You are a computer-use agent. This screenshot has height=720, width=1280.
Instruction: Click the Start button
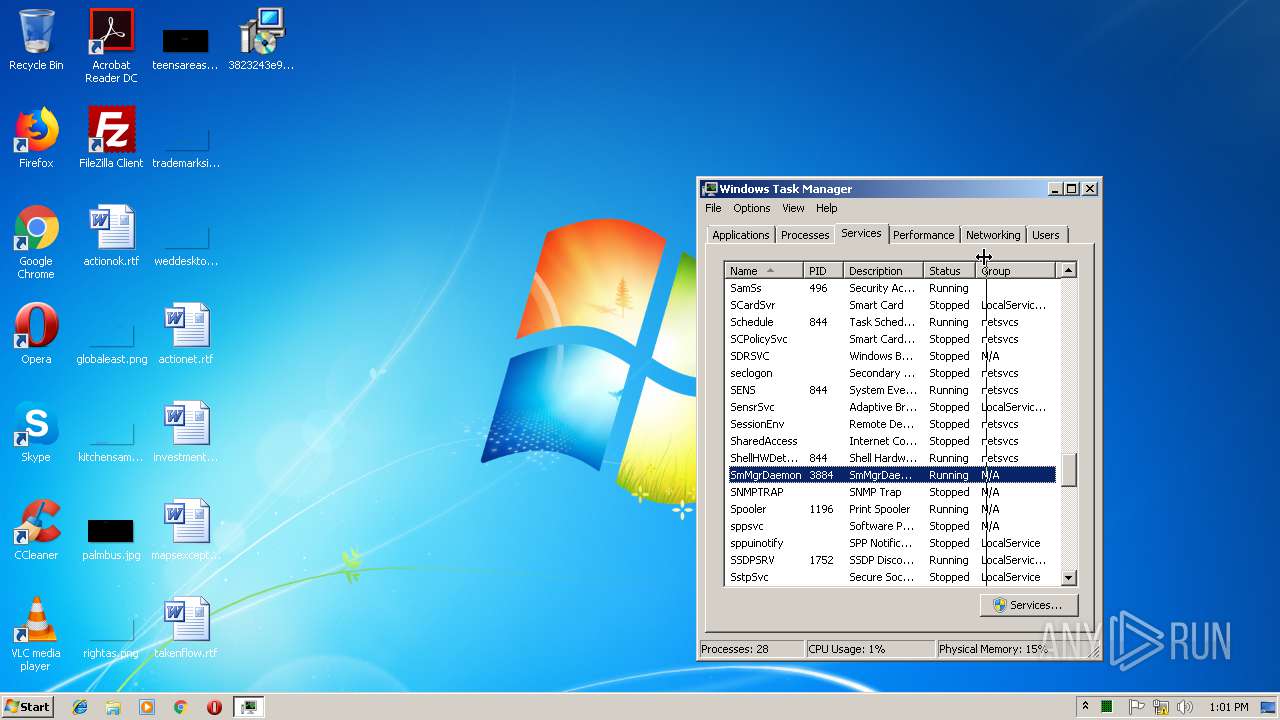click(x=27, y=707)
